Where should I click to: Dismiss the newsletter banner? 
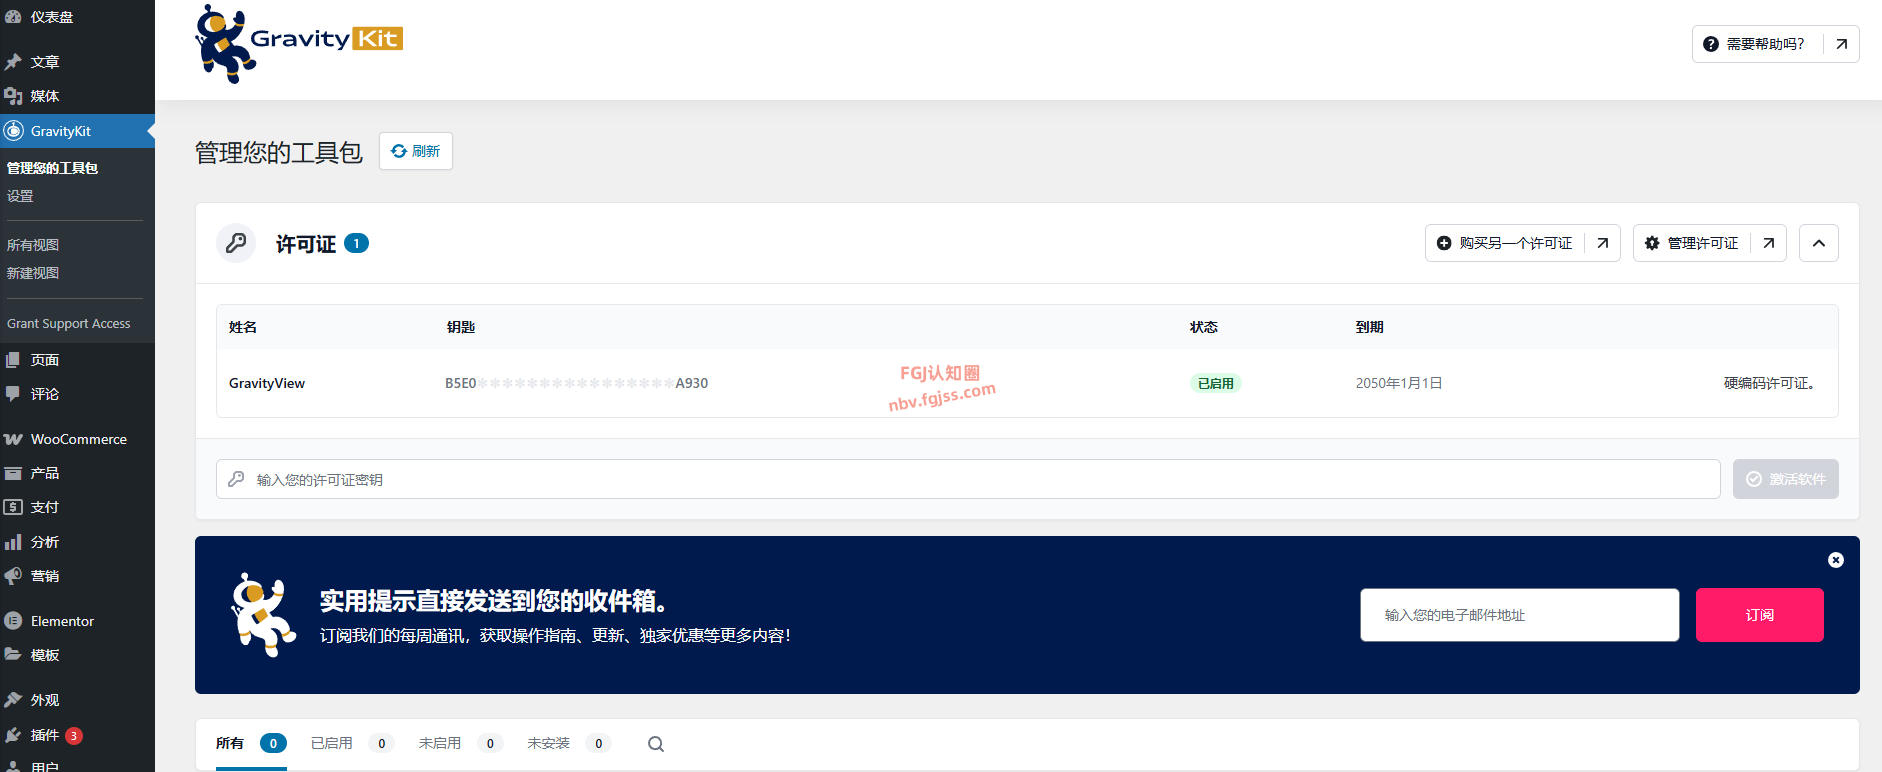1835,560
